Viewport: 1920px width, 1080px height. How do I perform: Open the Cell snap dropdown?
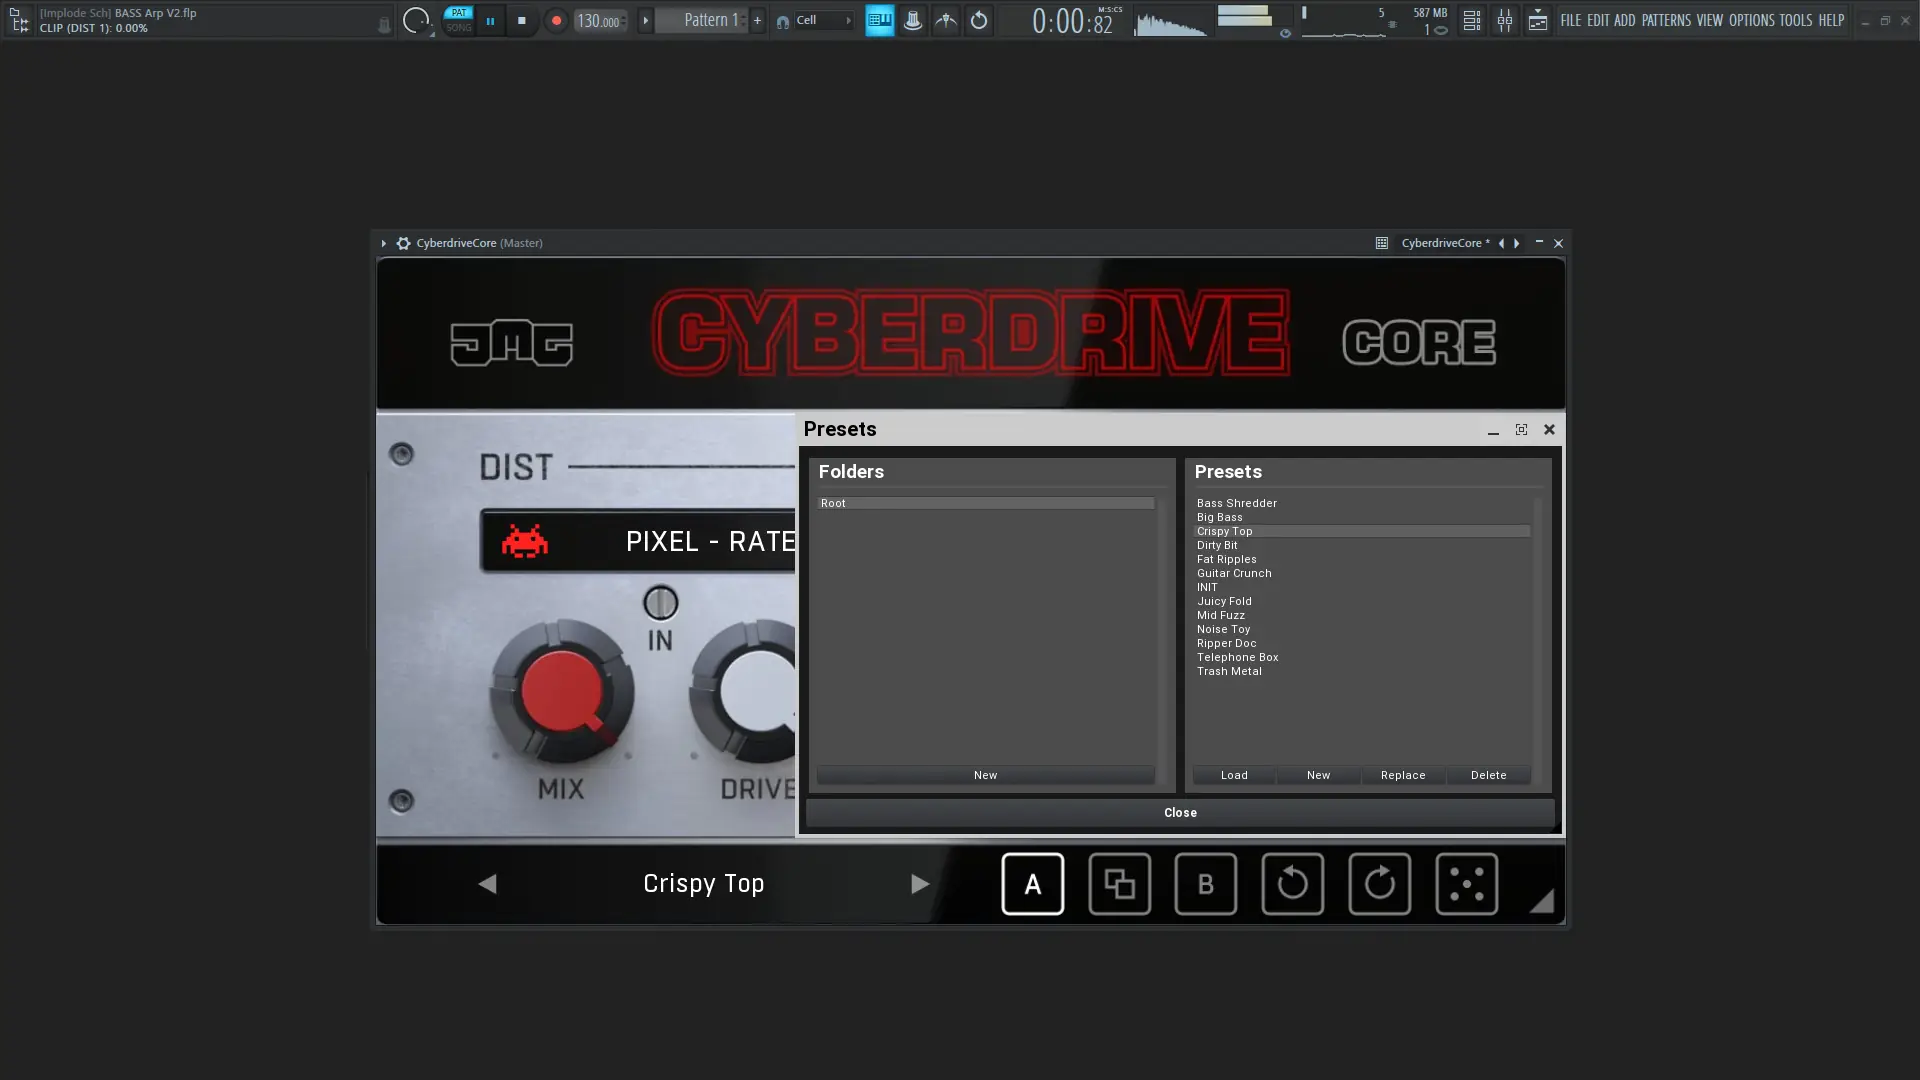[823, 20]
